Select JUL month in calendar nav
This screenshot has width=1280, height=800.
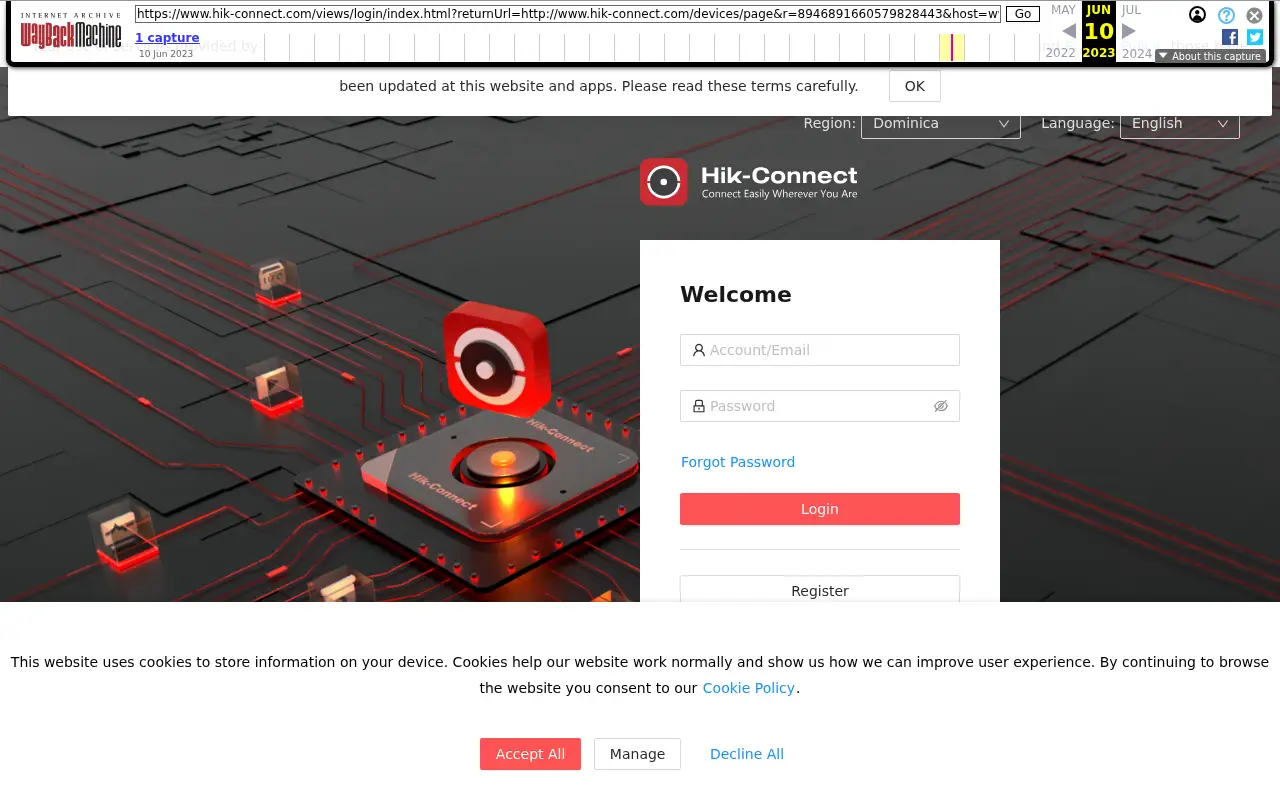point(1131,10)
